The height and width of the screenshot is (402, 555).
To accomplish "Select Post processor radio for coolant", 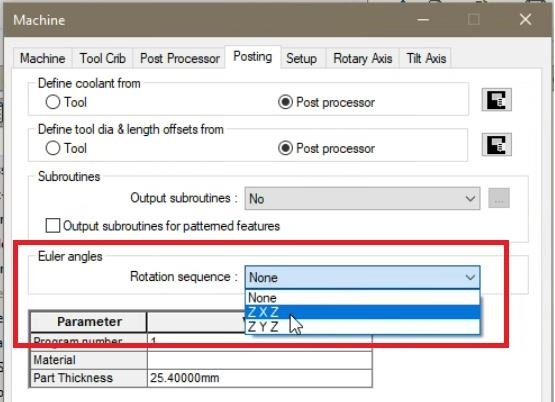I will click(x=285, y=102).
